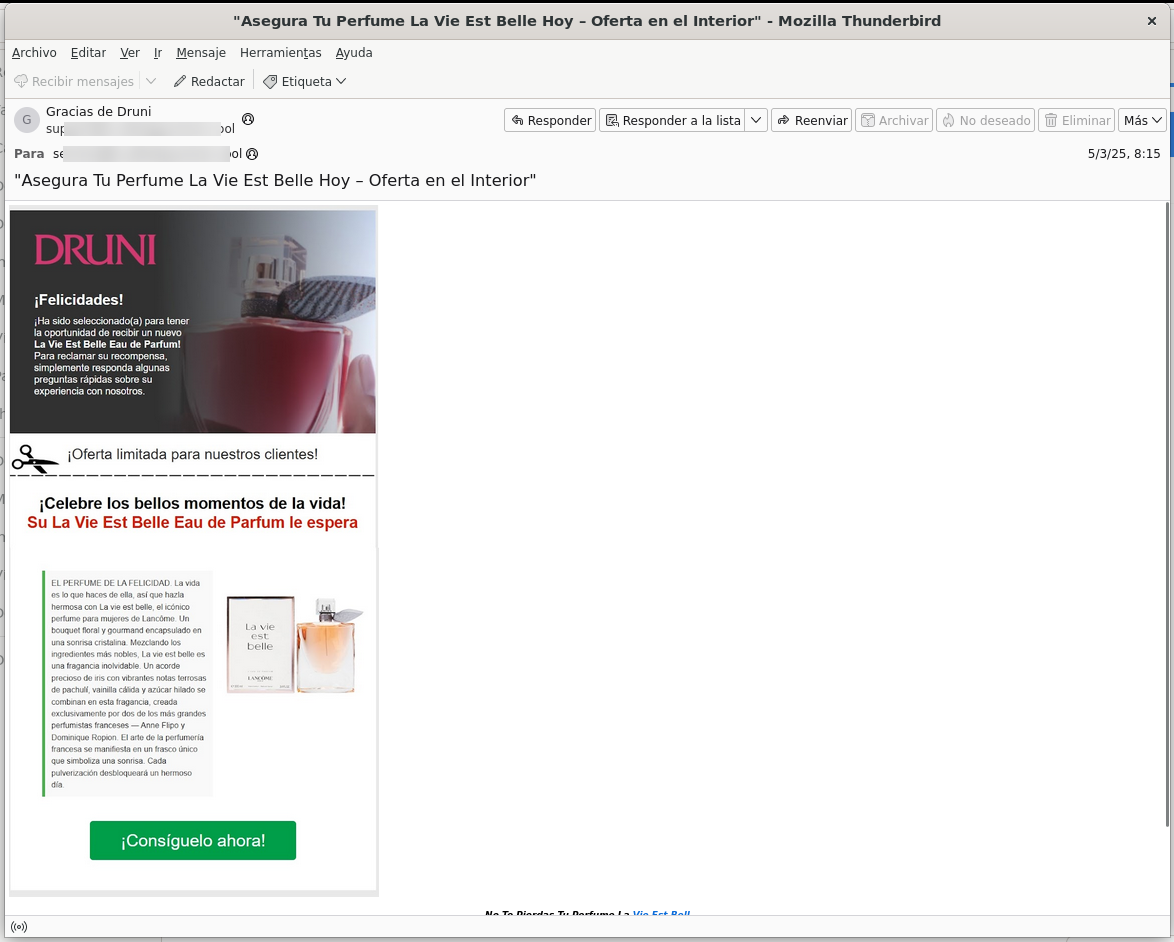Viewport: 1174px width, 942px height.
Task: Open the Mensaje menu
Action: click(x=200, y=53)
